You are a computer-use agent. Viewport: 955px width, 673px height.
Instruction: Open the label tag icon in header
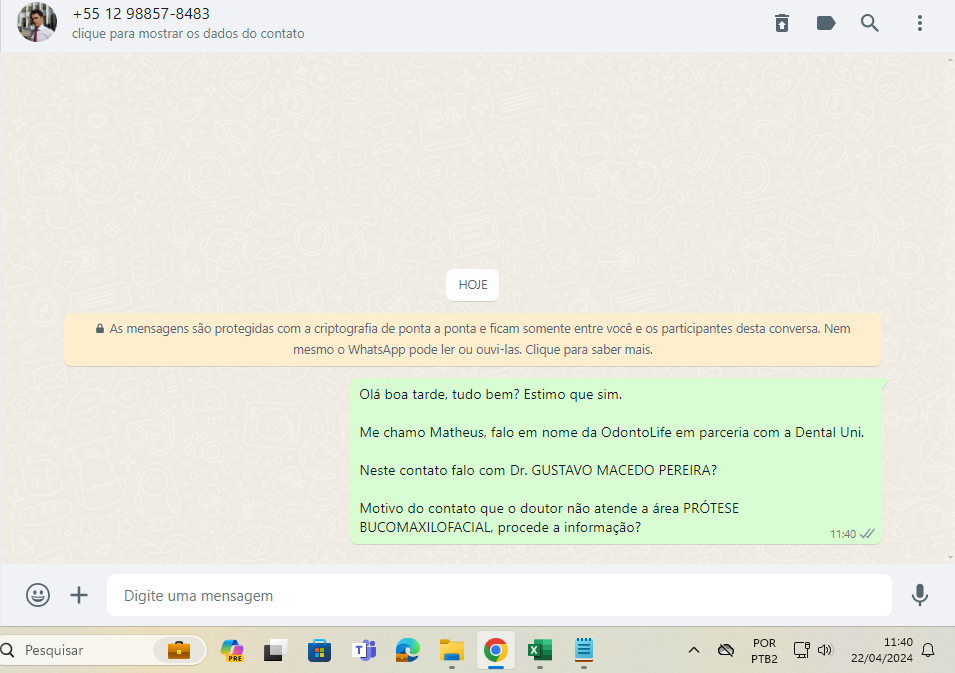825,23
